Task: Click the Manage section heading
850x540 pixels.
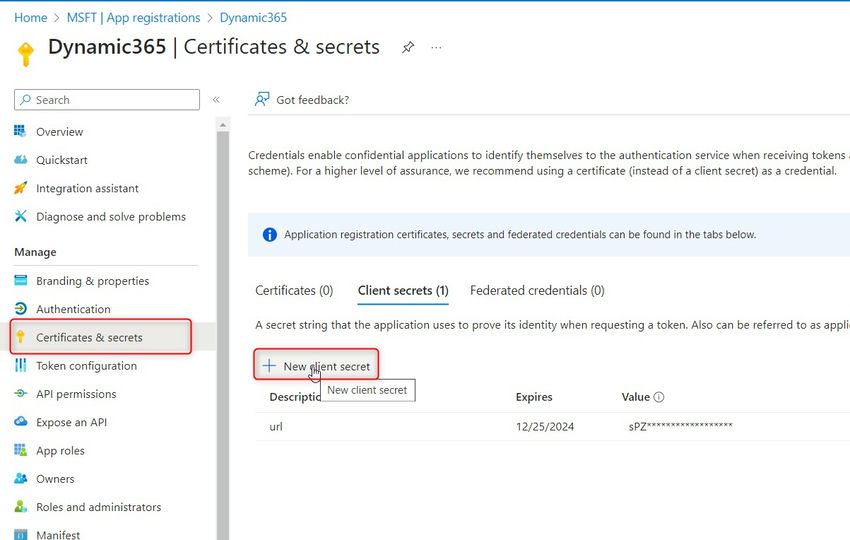Action: pyautogui.click(x=35, y=252)
